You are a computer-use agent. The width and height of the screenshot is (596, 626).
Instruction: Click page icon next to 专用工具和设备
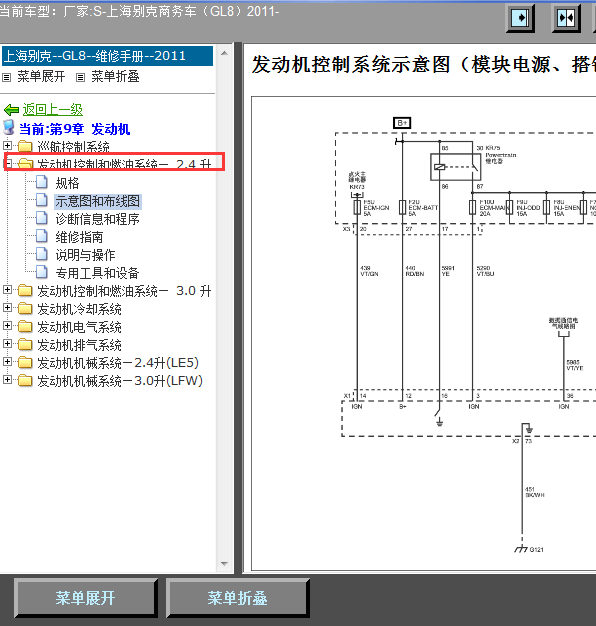(x=42, y=271)
